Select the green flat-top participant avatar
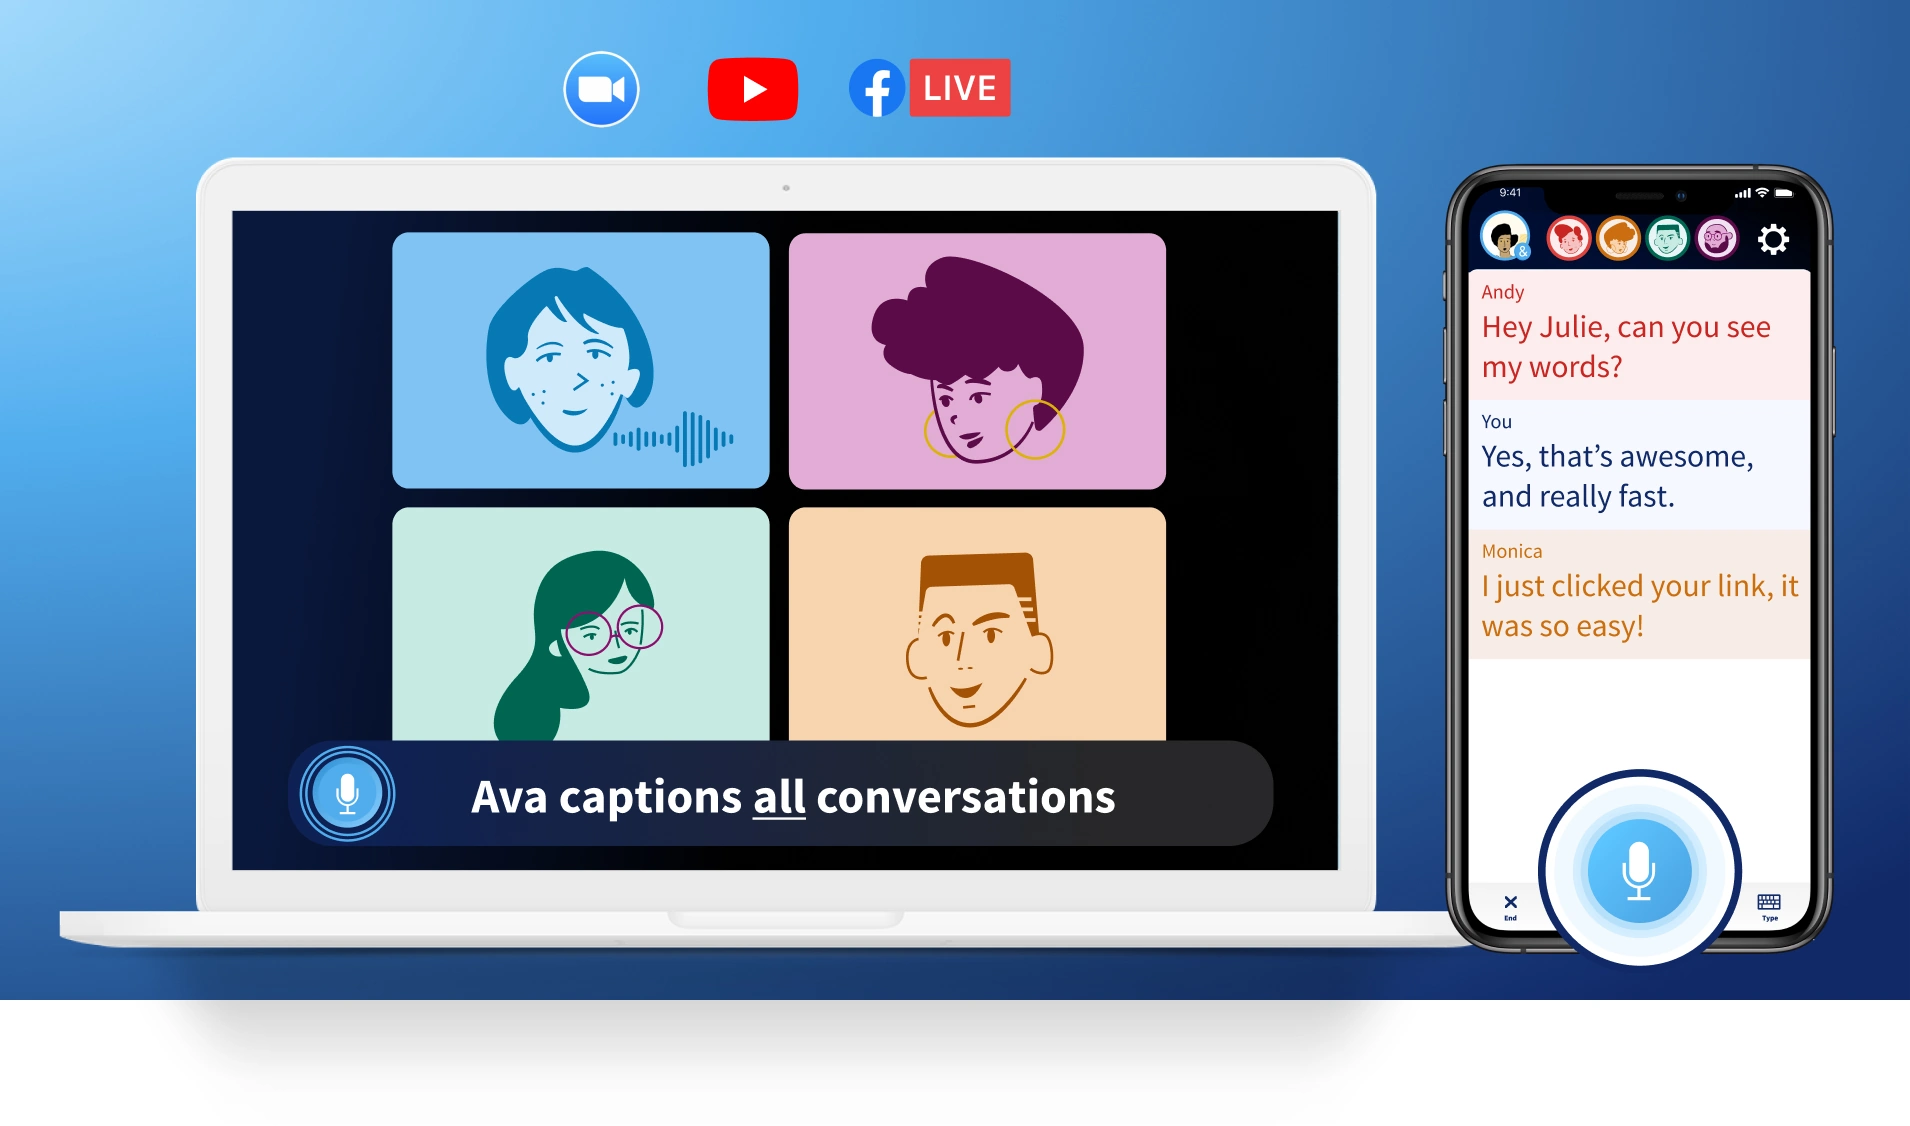This screenshot has width=1910, height=1126. (1667, 239)
